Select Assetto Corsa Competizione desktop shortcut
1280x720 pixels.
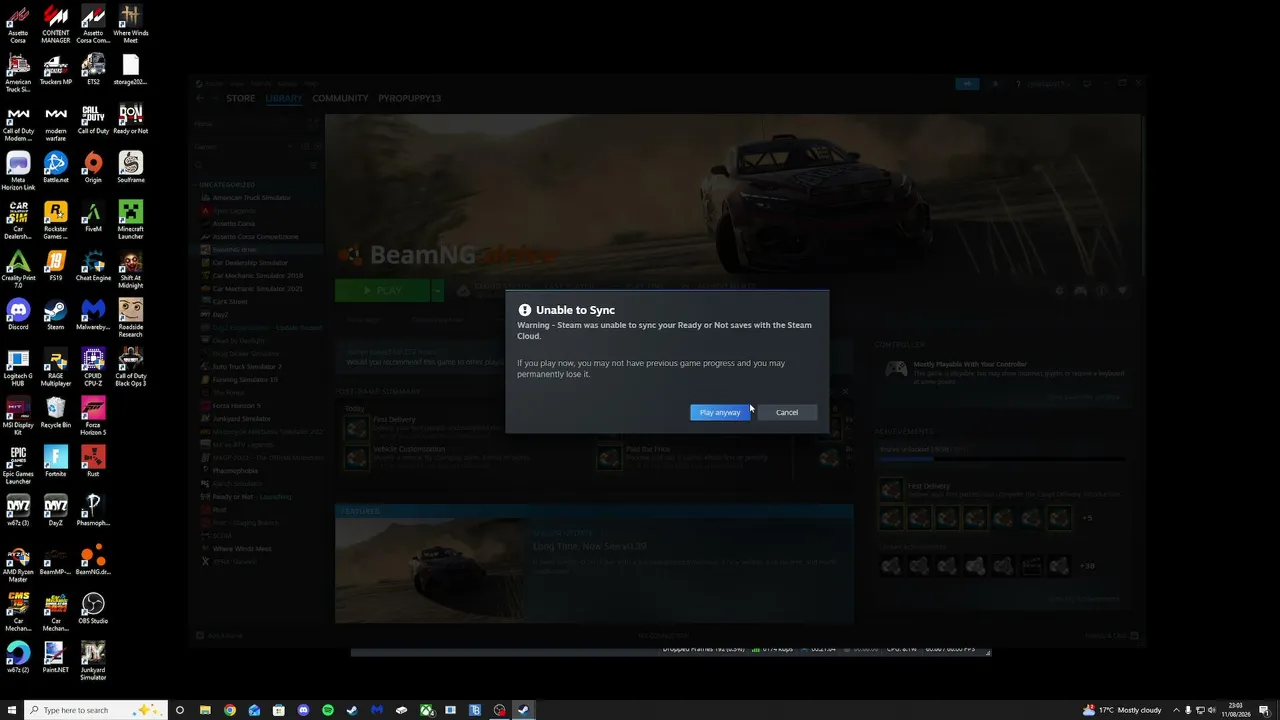tap(93, 25)
